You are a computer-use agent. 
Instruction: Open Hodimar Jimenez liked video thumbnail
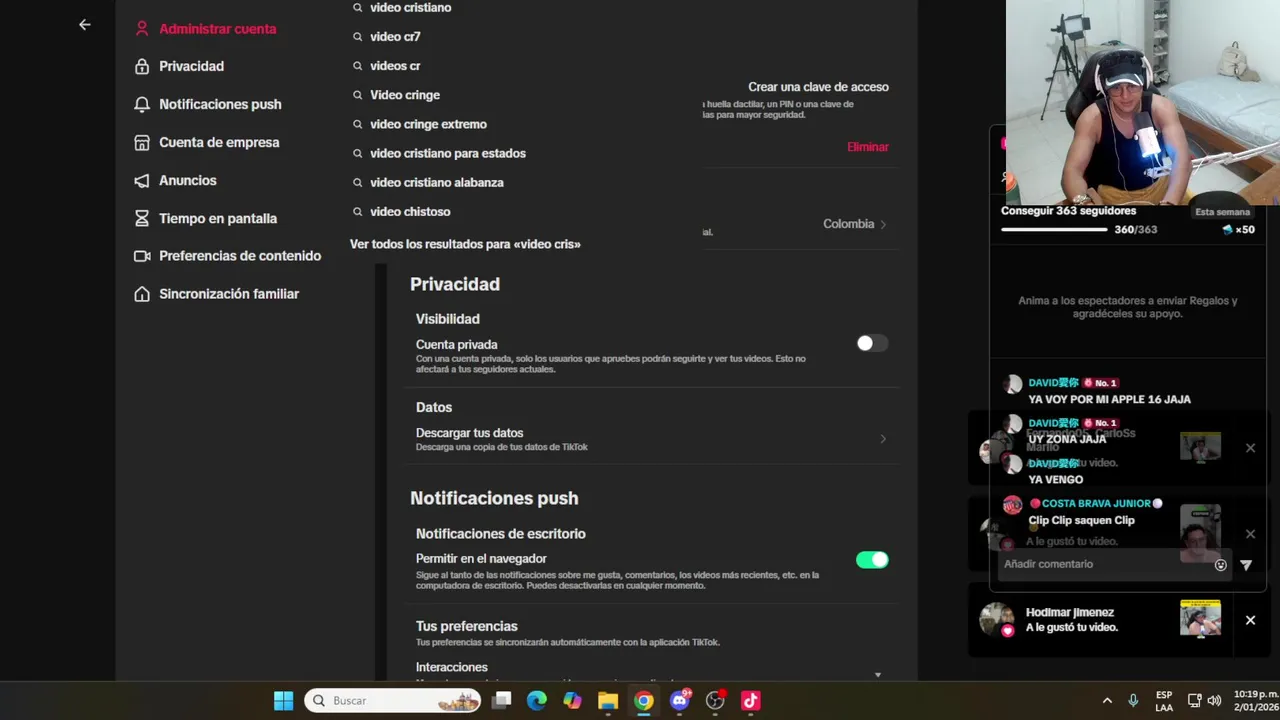pos(1200,618)
